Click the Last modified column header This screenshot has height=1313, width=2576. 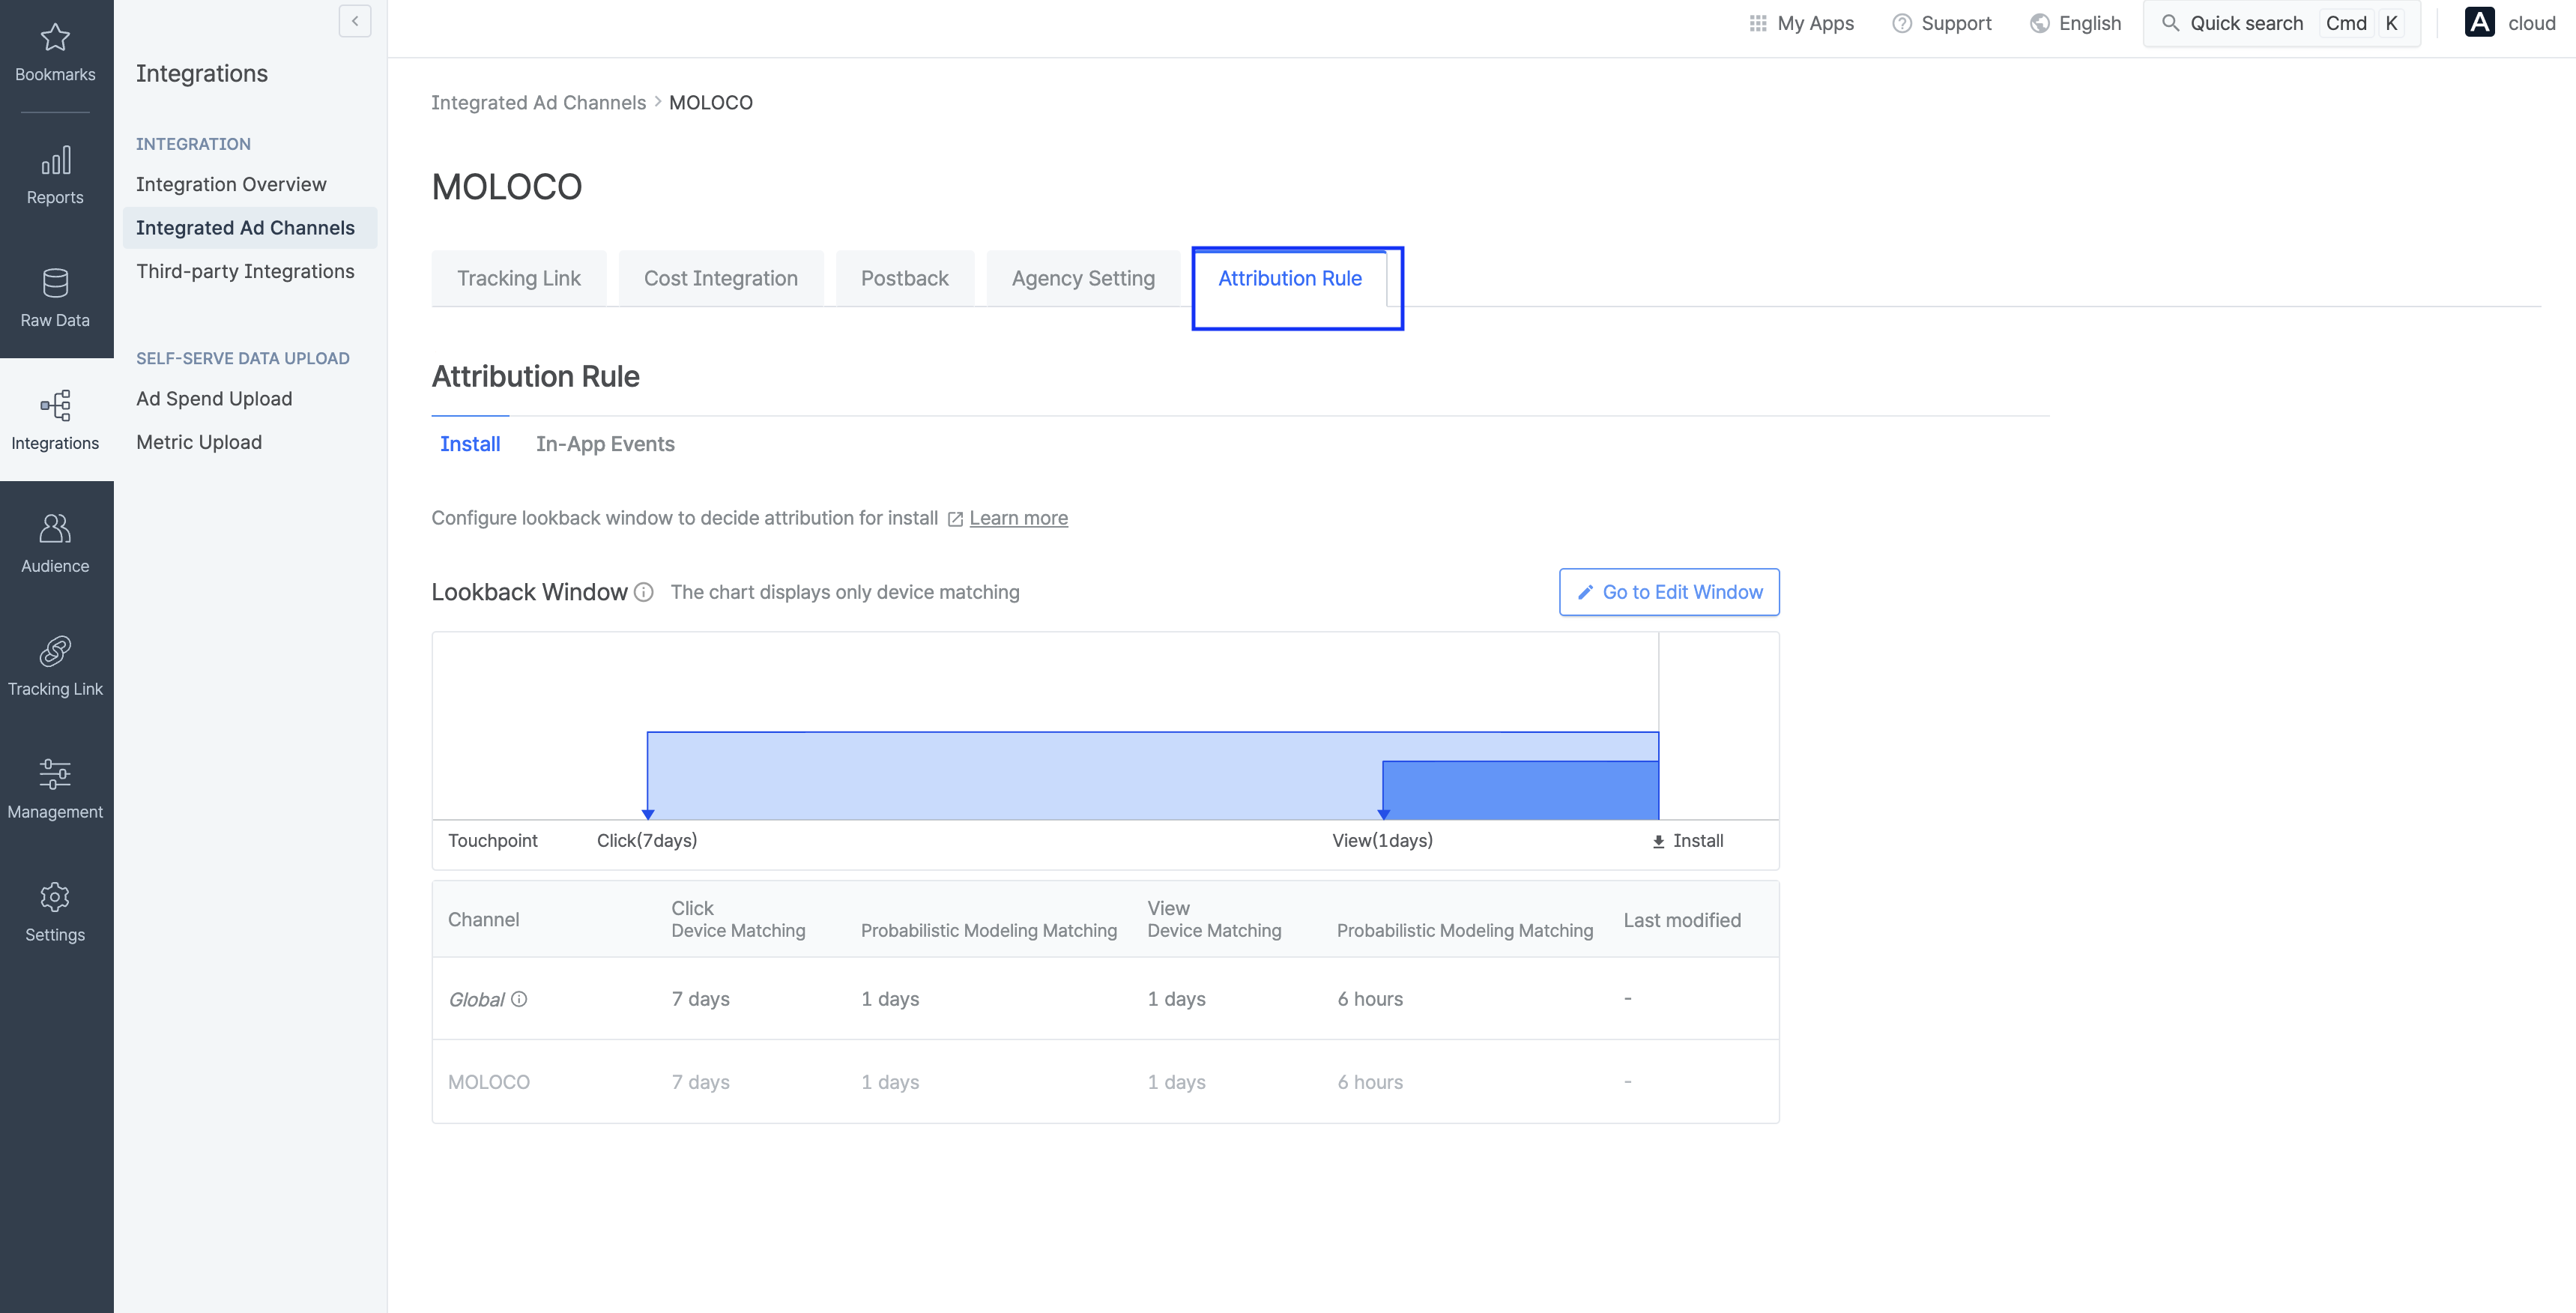pos(1682,920)
